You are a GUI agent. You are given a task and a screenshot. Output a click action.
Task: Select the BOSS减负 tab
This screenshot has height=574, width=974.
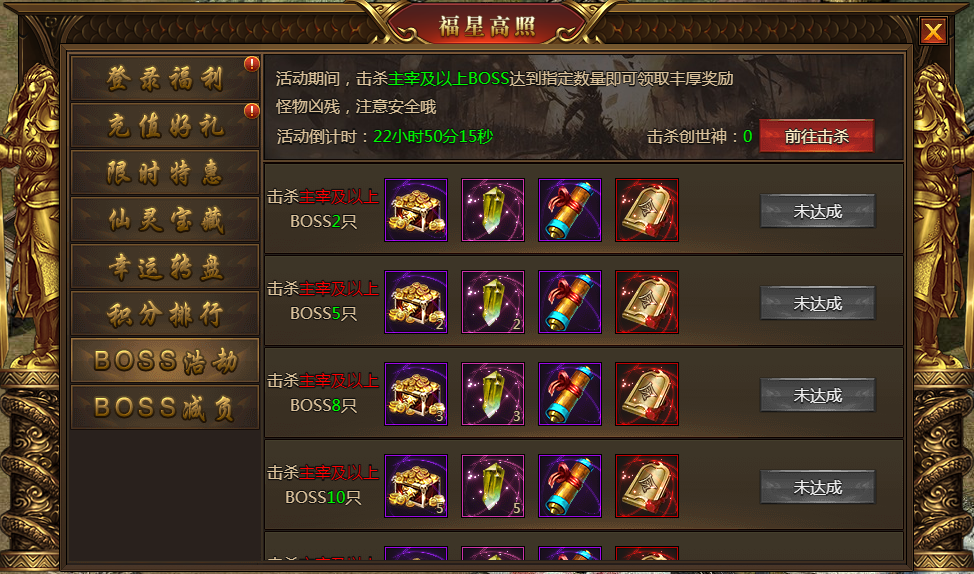[x=165, y=407]
